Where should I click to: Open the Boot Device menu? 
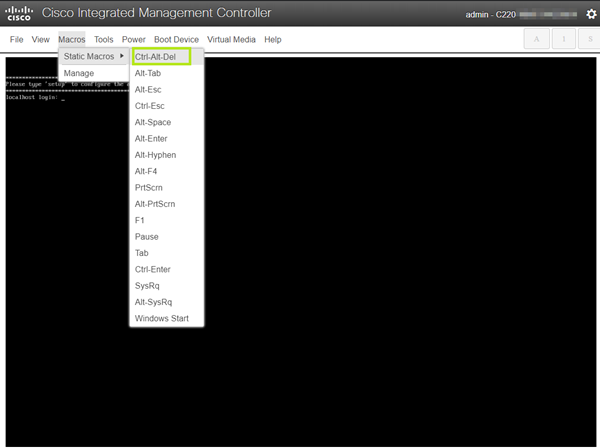click(176, 39)
